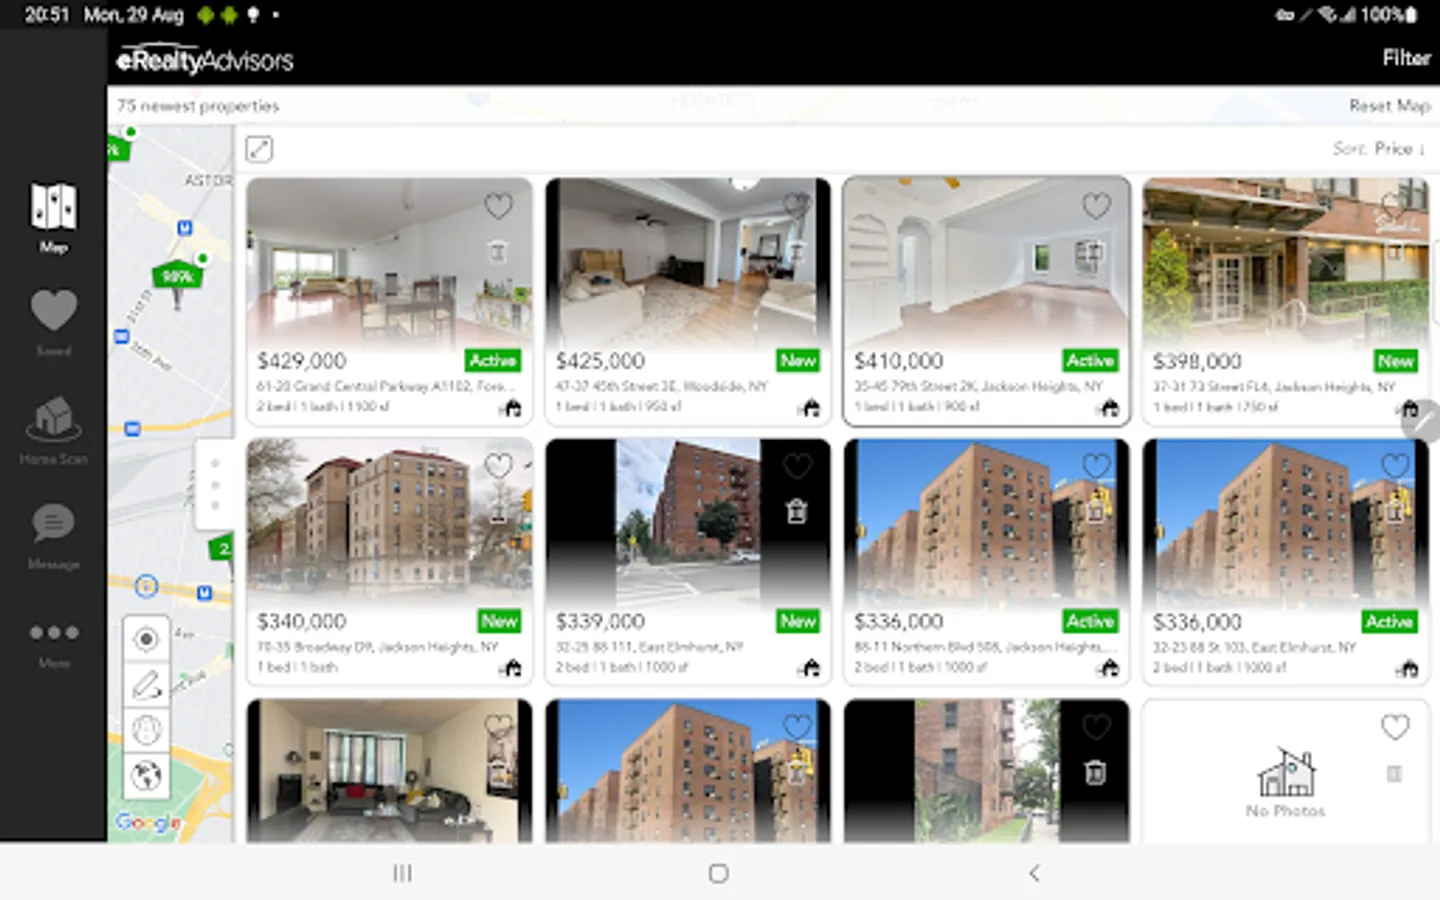The height and width of the screenshot is (900, 1440).
Task: Tap home icon on $339,000 card
Action: pyautogui.click(x=810, y=667)
